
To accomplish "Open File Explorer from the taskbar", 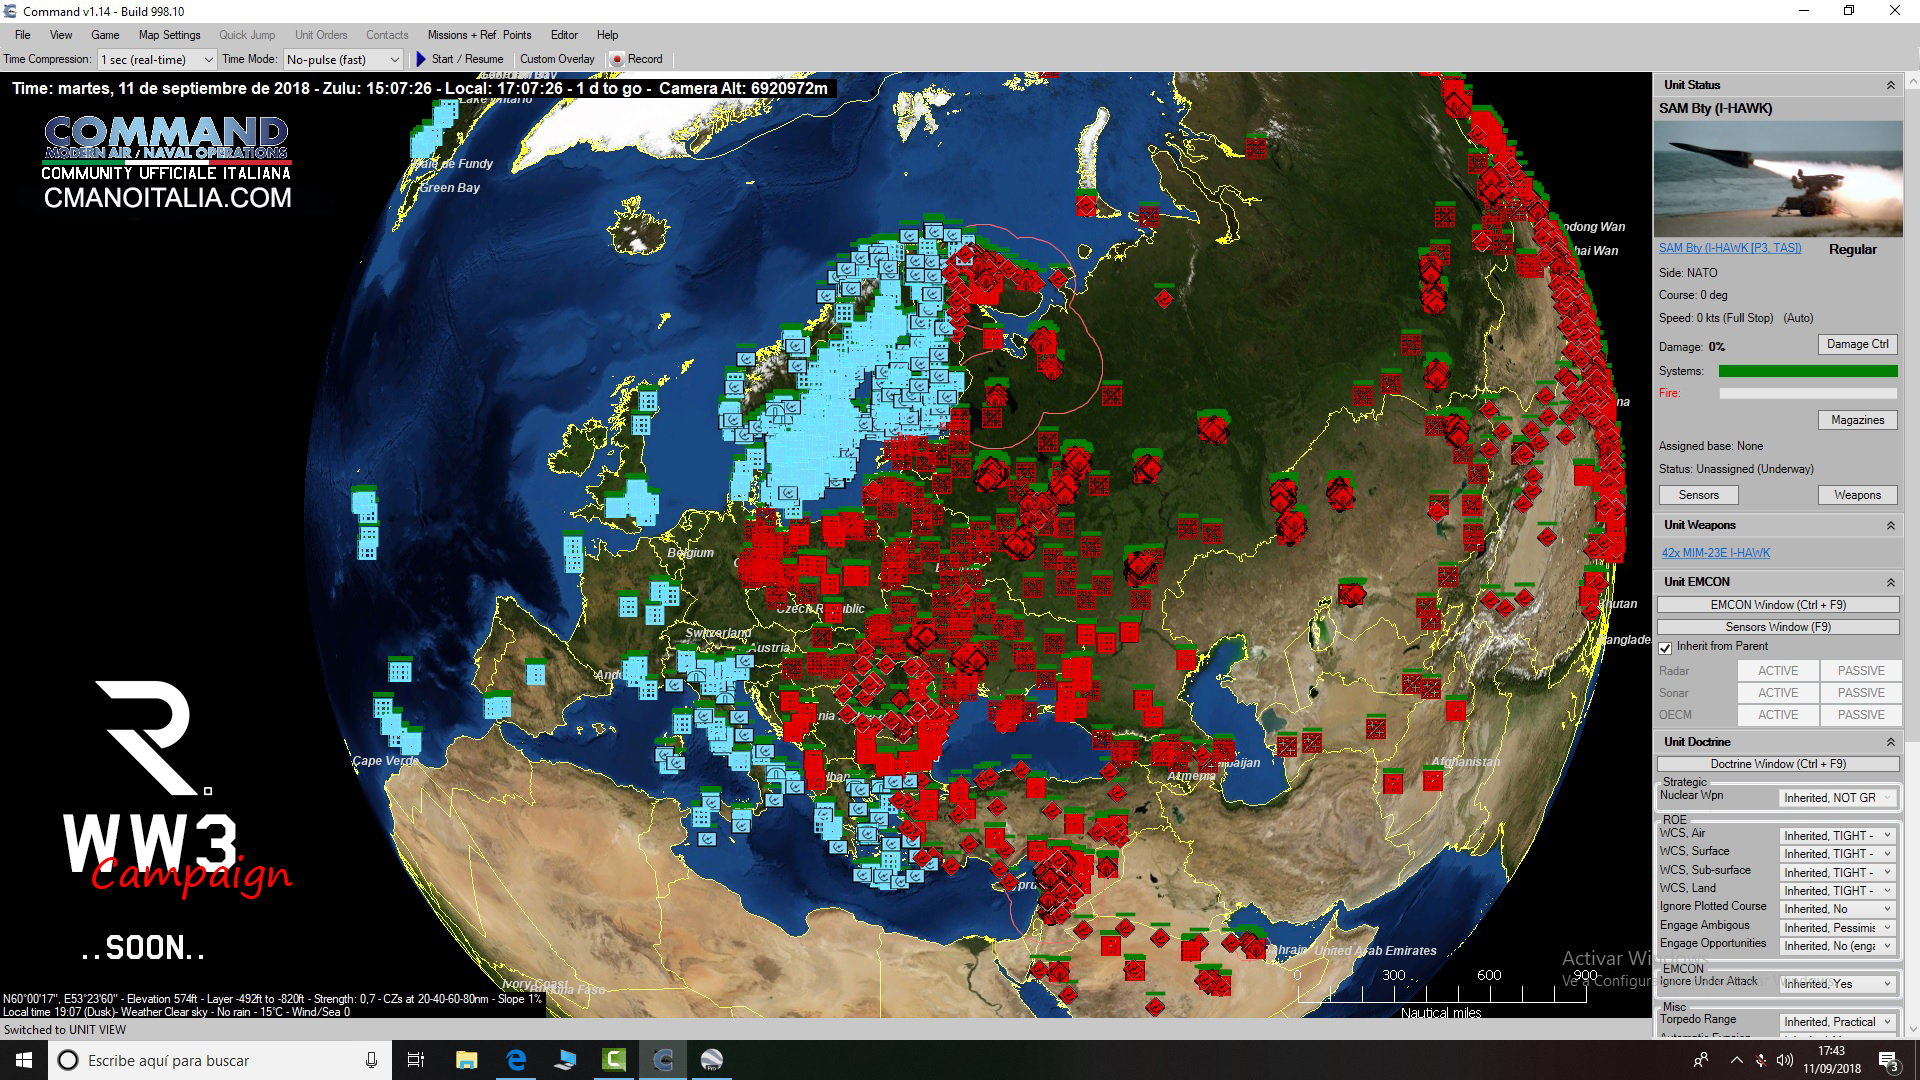I will point(466,1060).
